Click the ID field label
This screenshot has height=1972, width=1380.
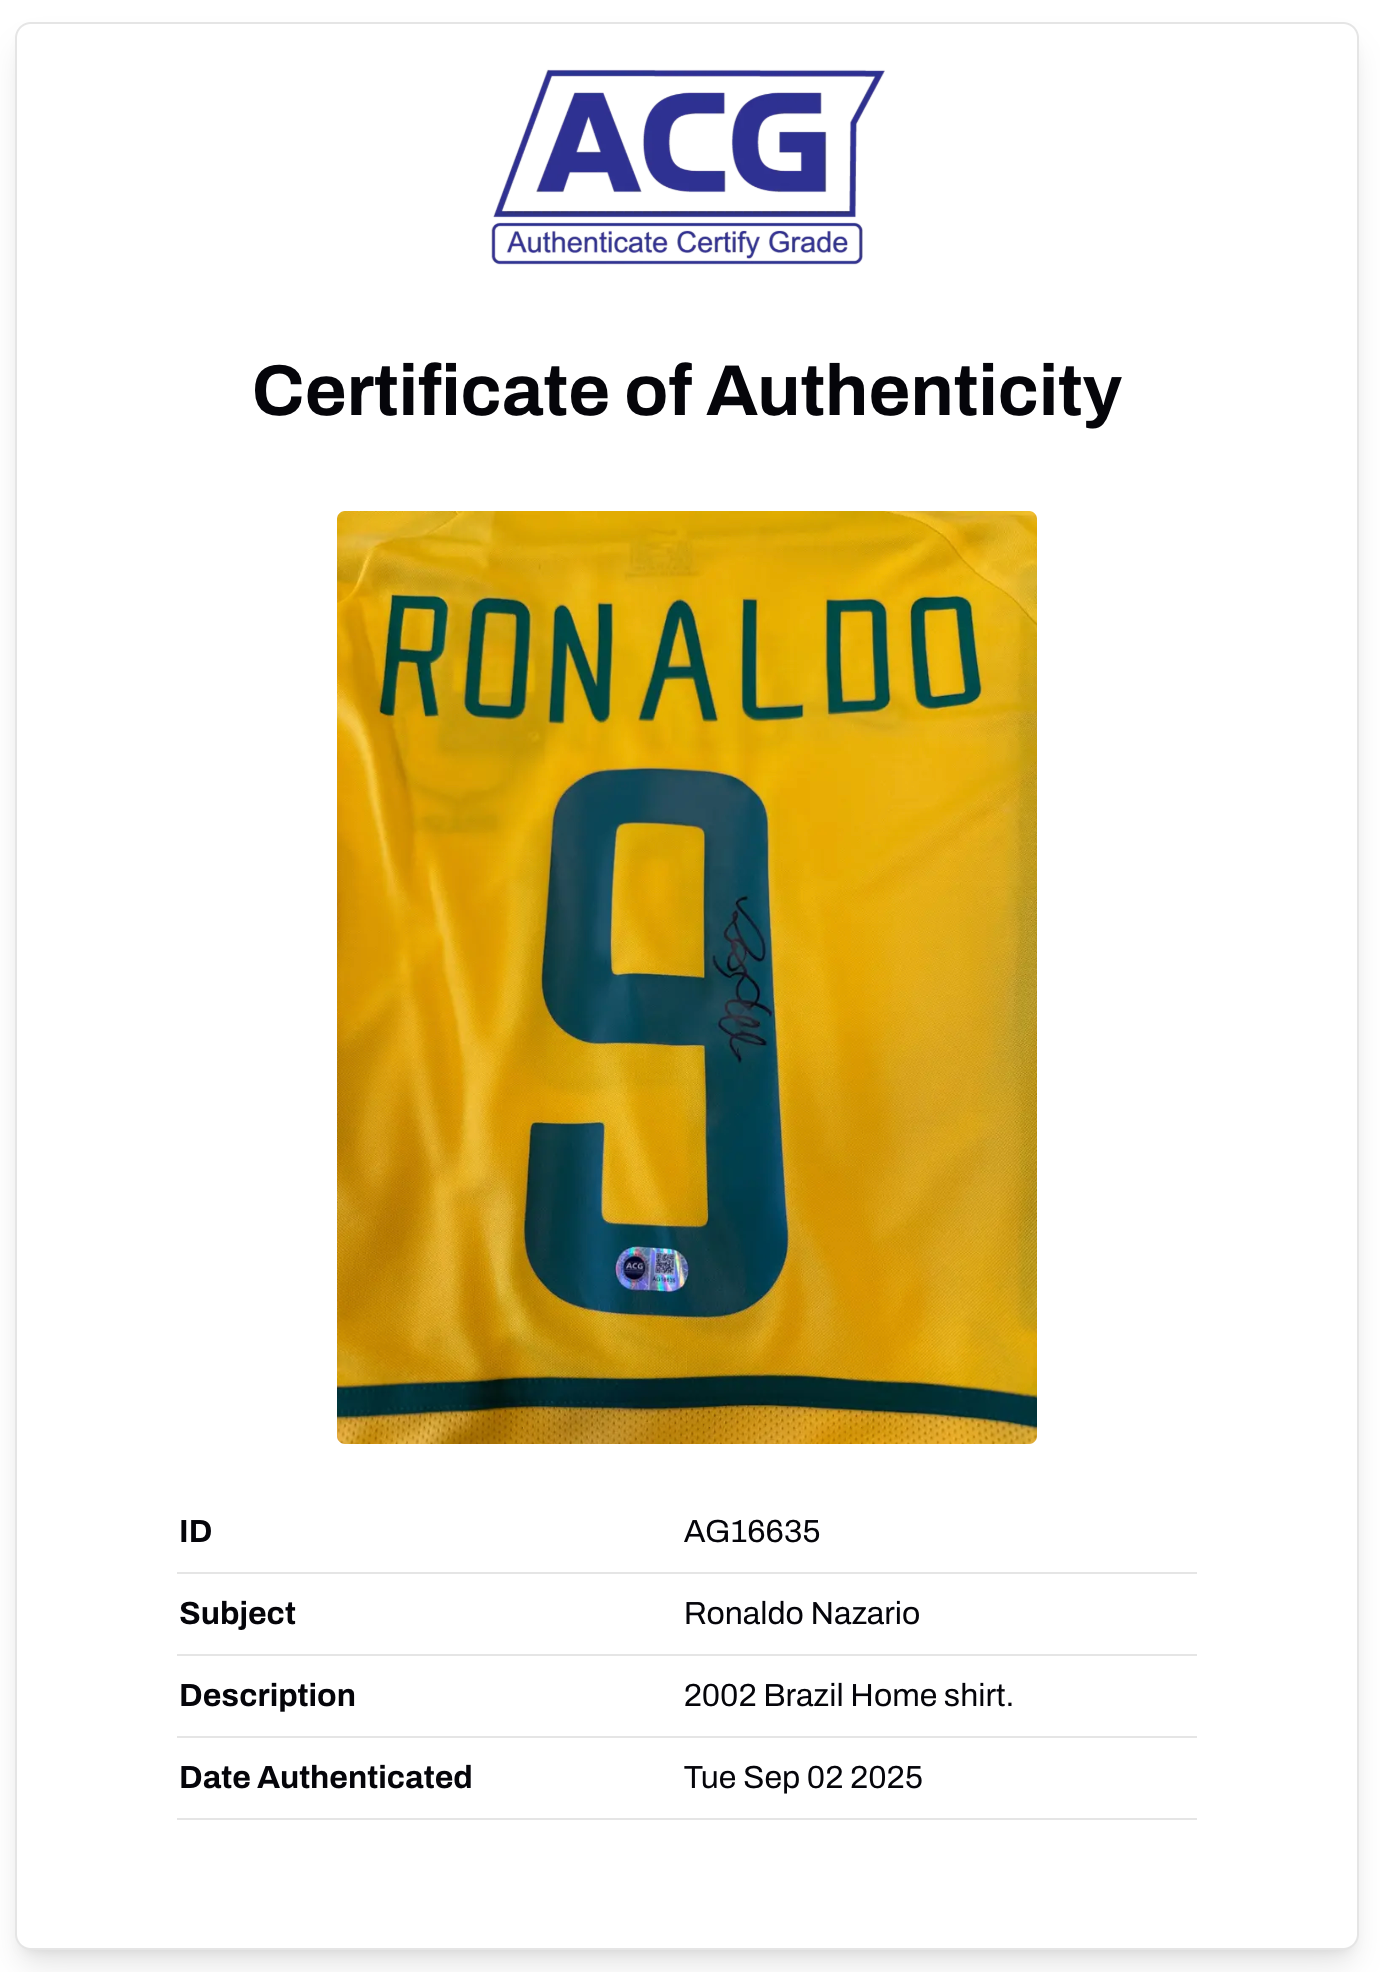click(x=196, y=1531)
